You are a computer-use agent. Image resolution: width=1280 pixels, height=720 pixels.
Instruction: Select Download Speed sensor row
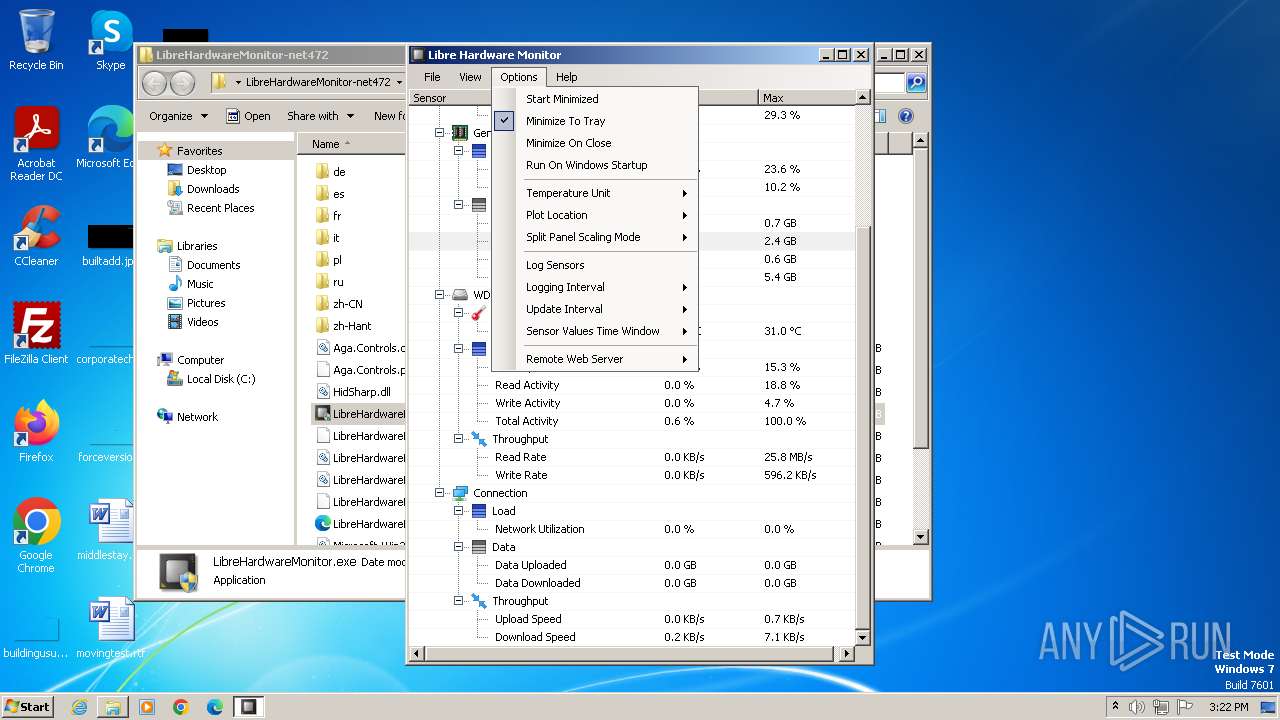(633, 637)
